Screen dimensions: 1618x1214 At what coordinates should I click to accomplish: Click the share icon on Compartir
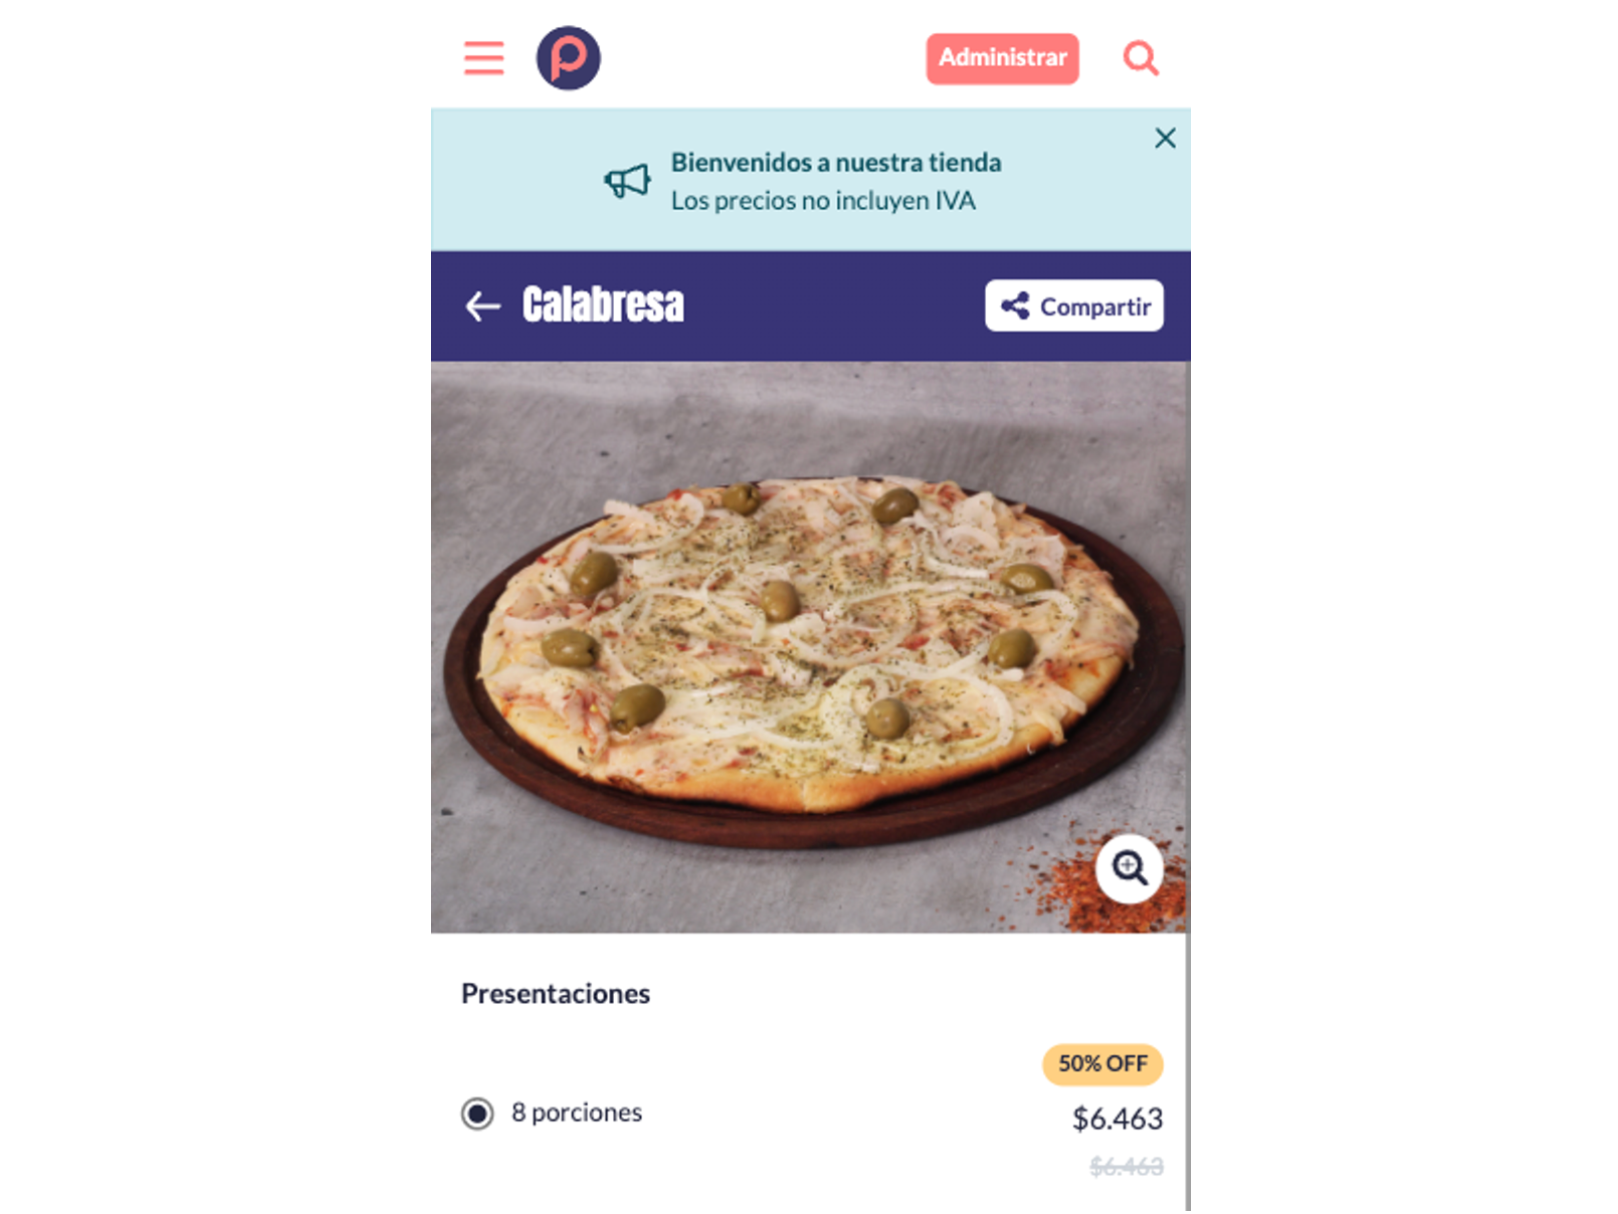click(x=1015, y=306)
